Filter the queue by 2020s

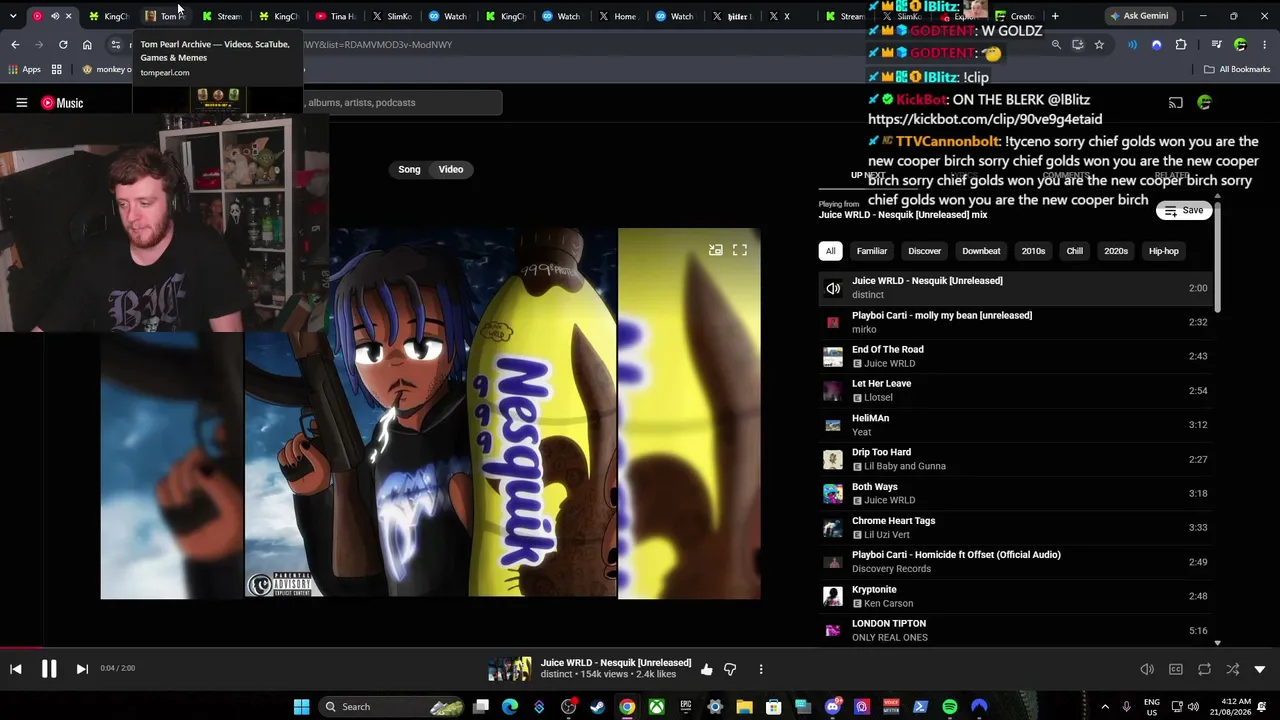coord(1116,251)
